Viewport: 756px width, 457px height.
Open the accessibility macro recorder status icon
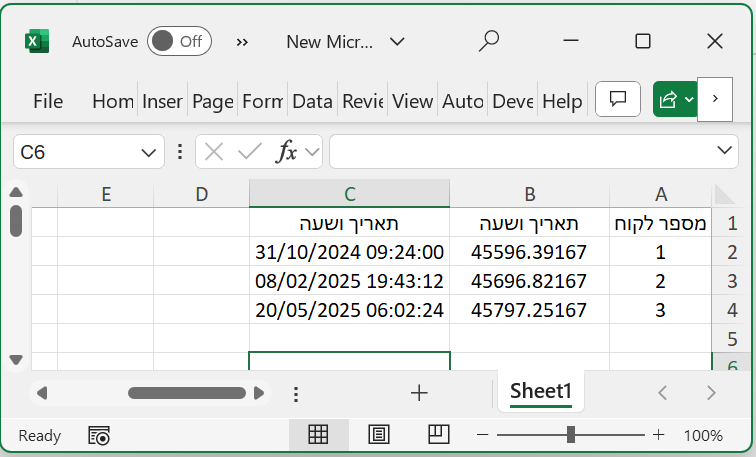coord(98,435)
